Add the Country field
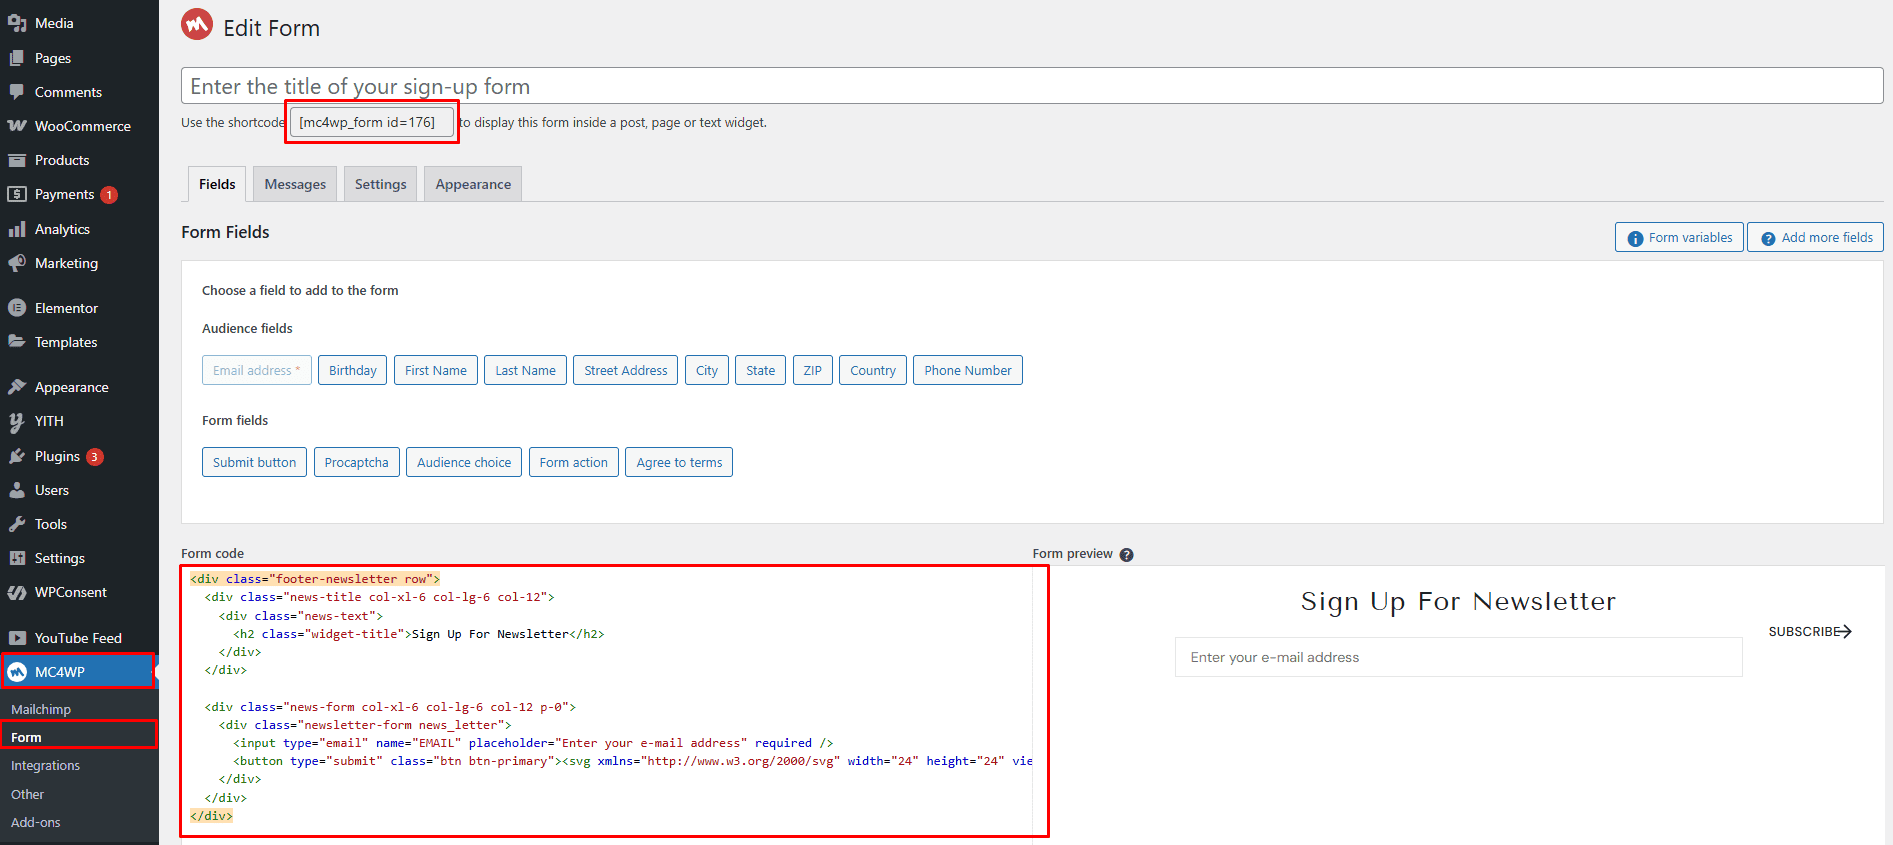Image resolution: width=1893 pixels, height=845 pixels. point(873,370)
